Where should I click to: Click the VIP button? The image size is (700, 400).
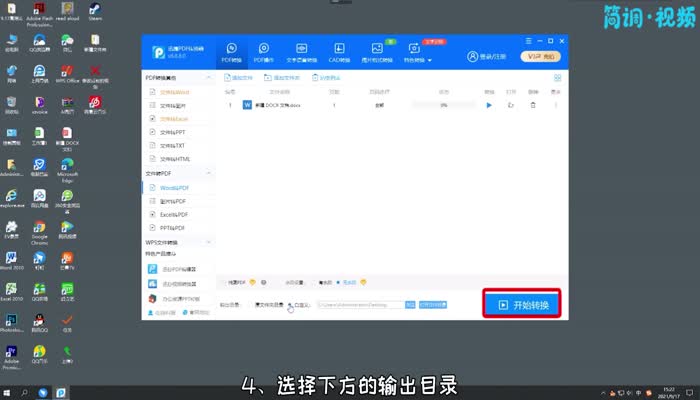tap(541, 56)
